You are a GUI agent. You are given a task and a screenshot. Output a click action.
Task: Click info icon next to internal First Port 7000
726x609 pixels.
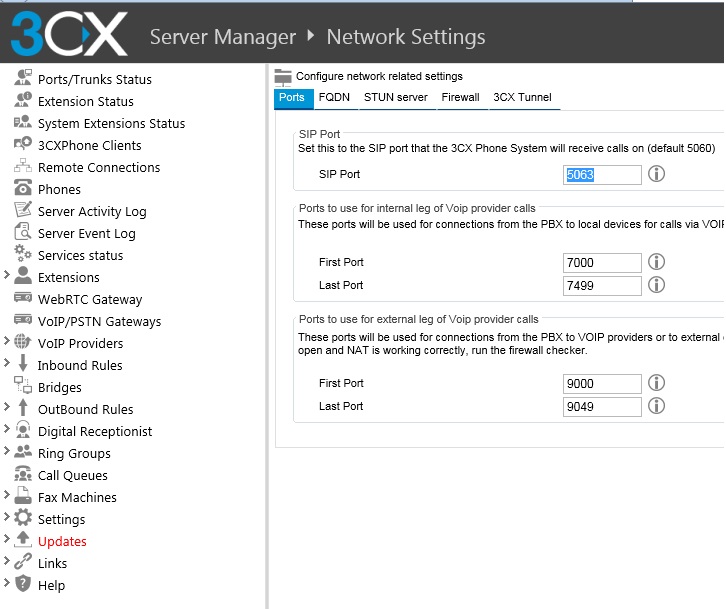pos(656,262)
